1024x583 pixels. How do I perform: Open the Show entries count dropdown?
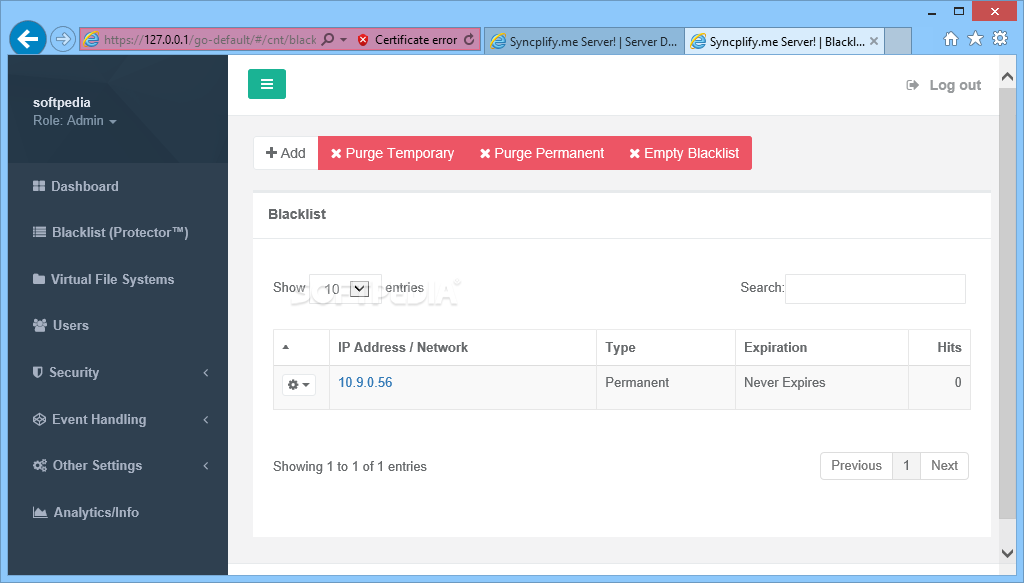coord(345,289)
